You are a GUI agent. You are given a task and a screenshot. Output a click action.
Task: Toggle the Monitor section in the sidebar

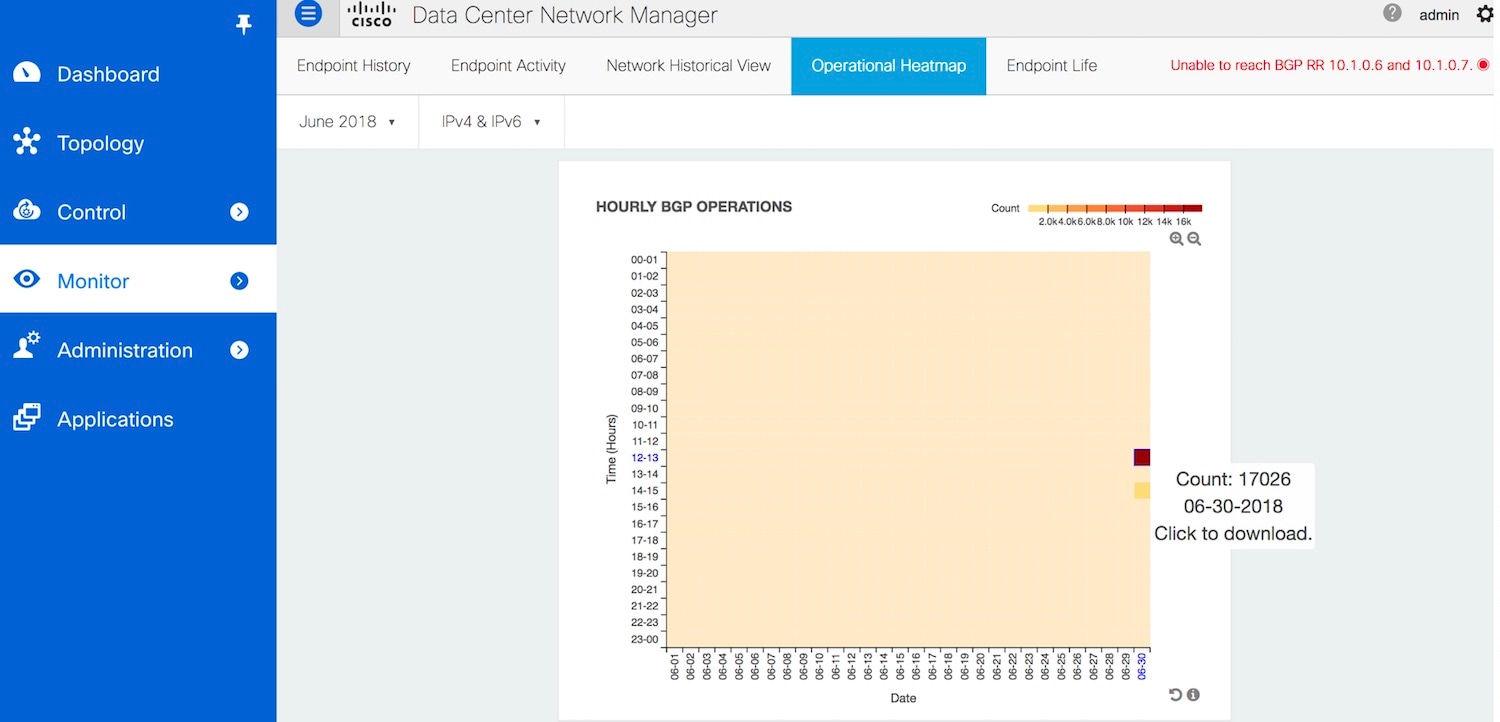click(x=240, y=281)
